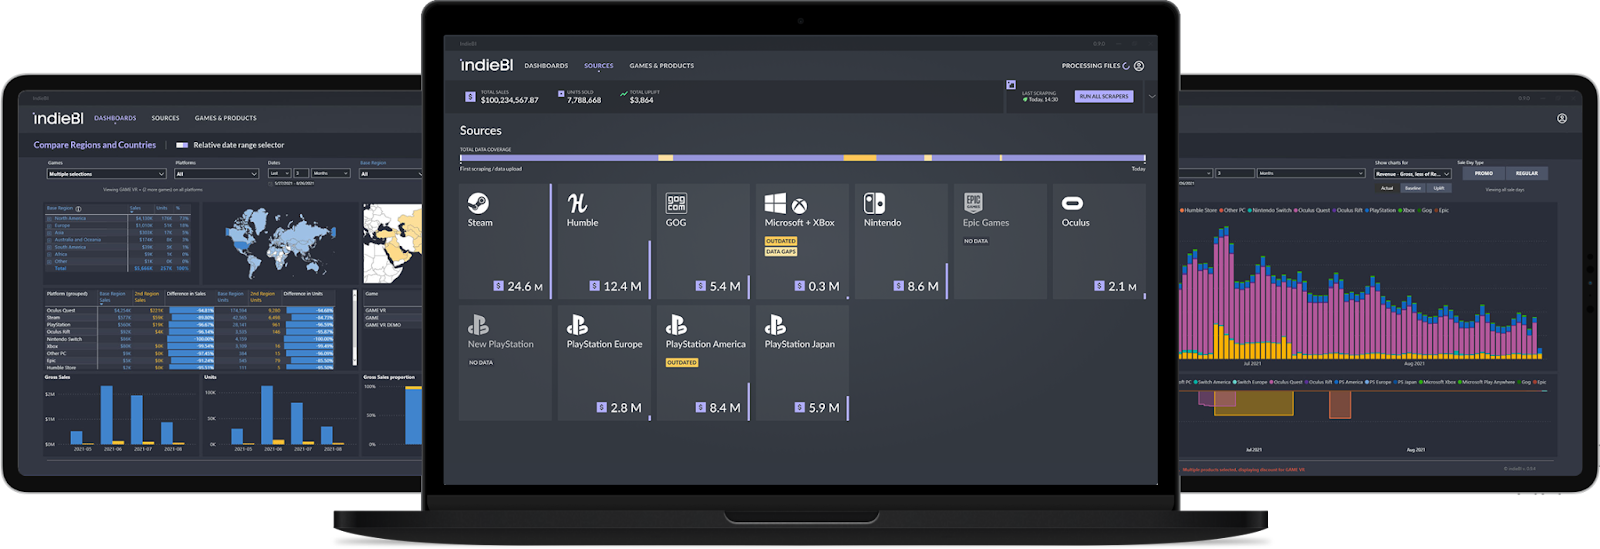Click the Data Gaps badge
The width and height of the screenshot is (1600, 549).
click(781, 252)
